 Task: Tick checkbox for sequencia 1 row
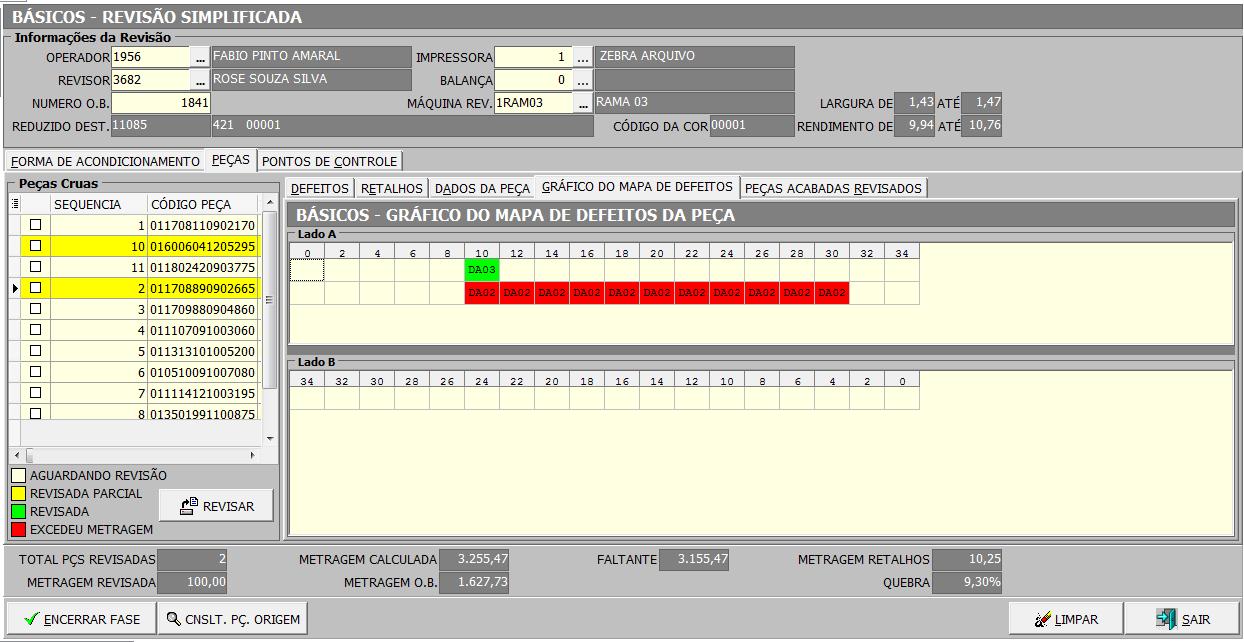click(36, 225)
